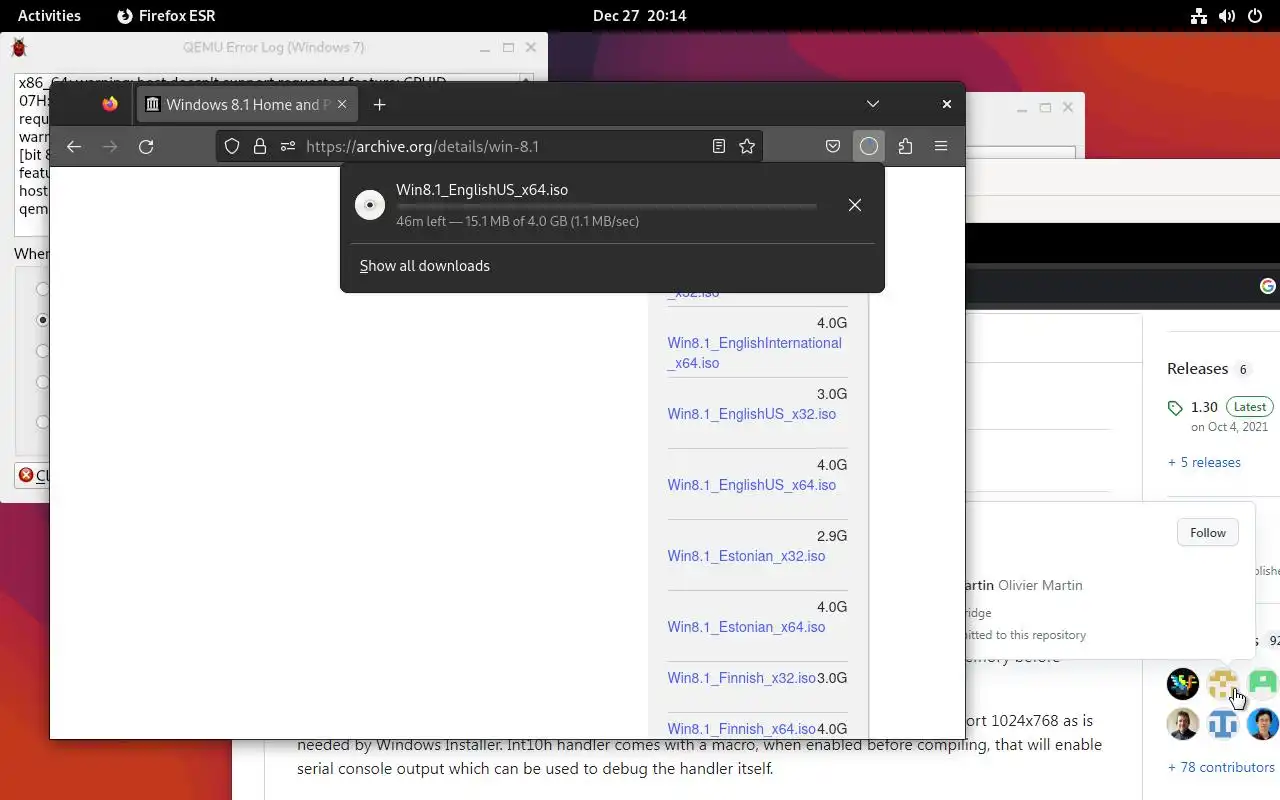Download Win8.1_EnglishInternational_x64.iso
1280x800 pixels.
coord(755,353)
